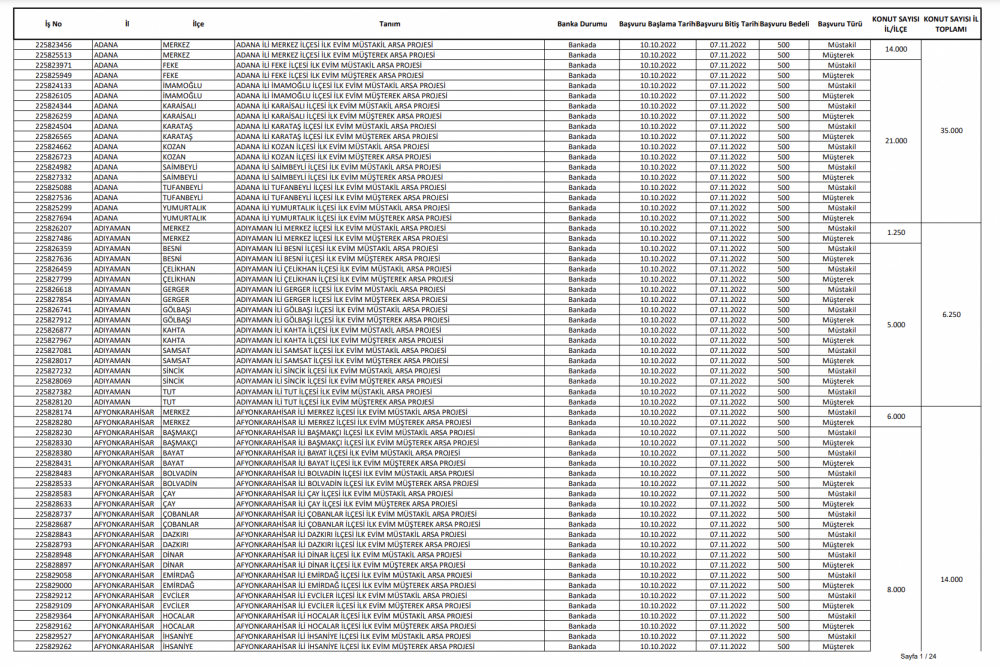Image resolution: width=1000 pixels, height=667 pixels.
Task: Select job number 225824504
Action: tap(54, 127)
